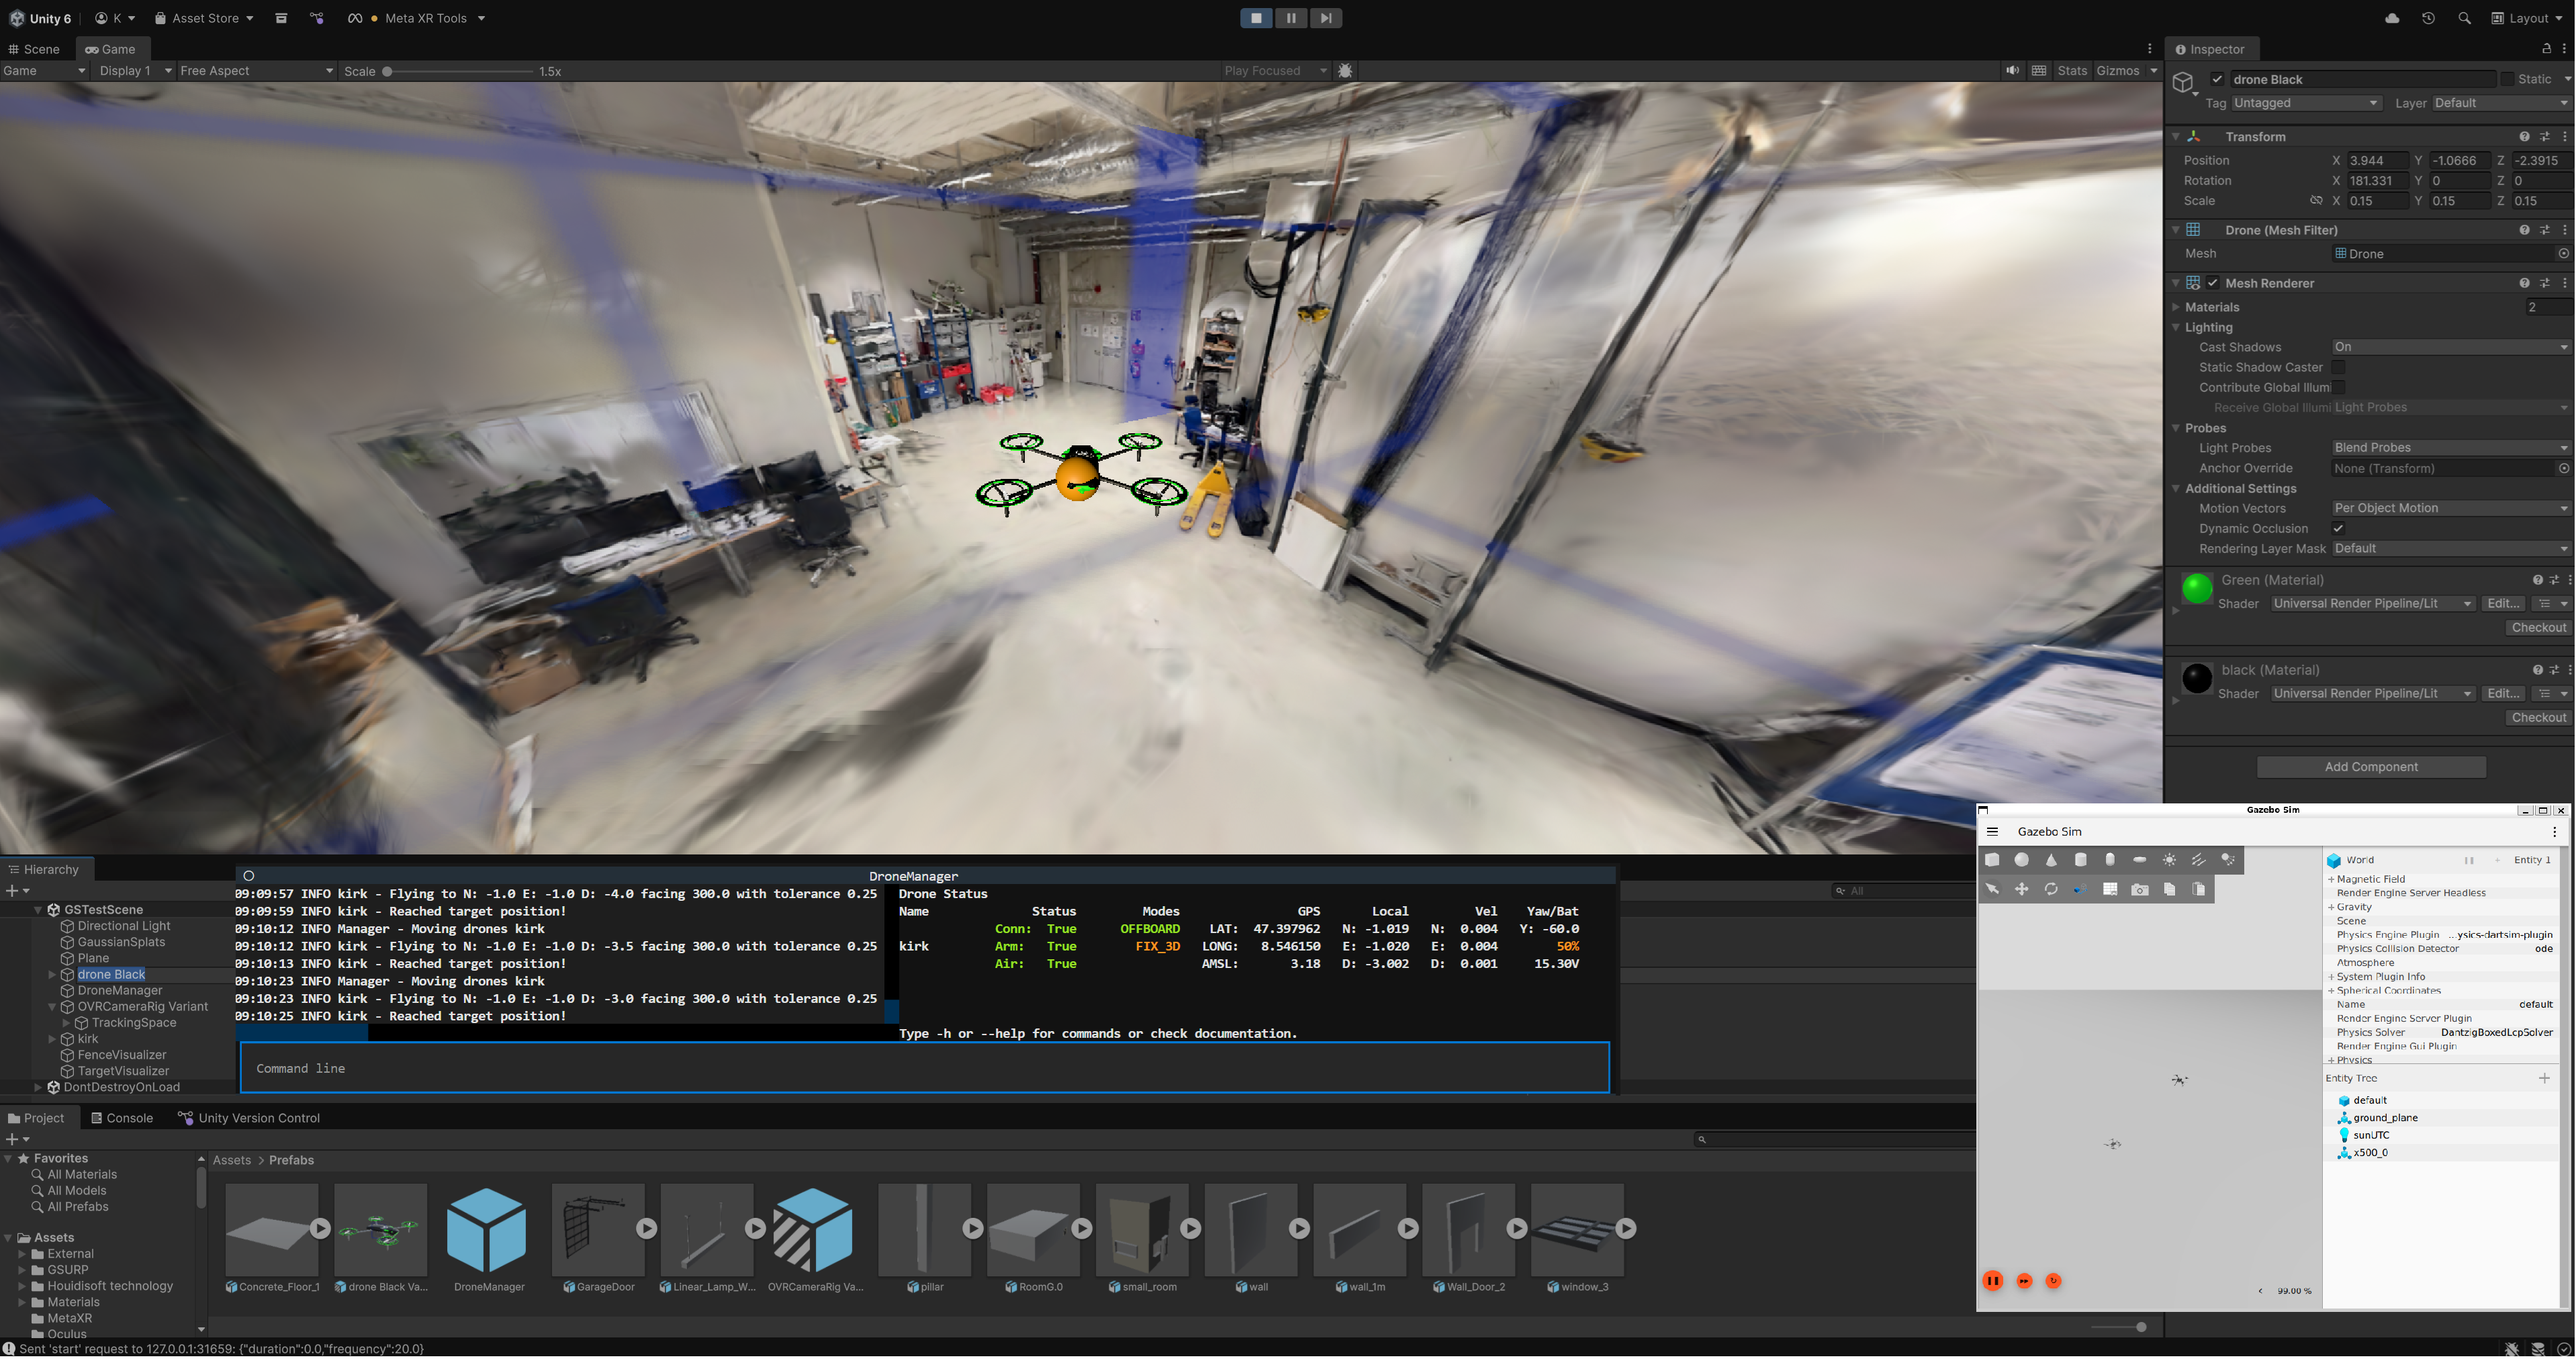Expand the drone Black hierarchy item
This screenshot has width=2576, height=1367.
click(52, 974)
